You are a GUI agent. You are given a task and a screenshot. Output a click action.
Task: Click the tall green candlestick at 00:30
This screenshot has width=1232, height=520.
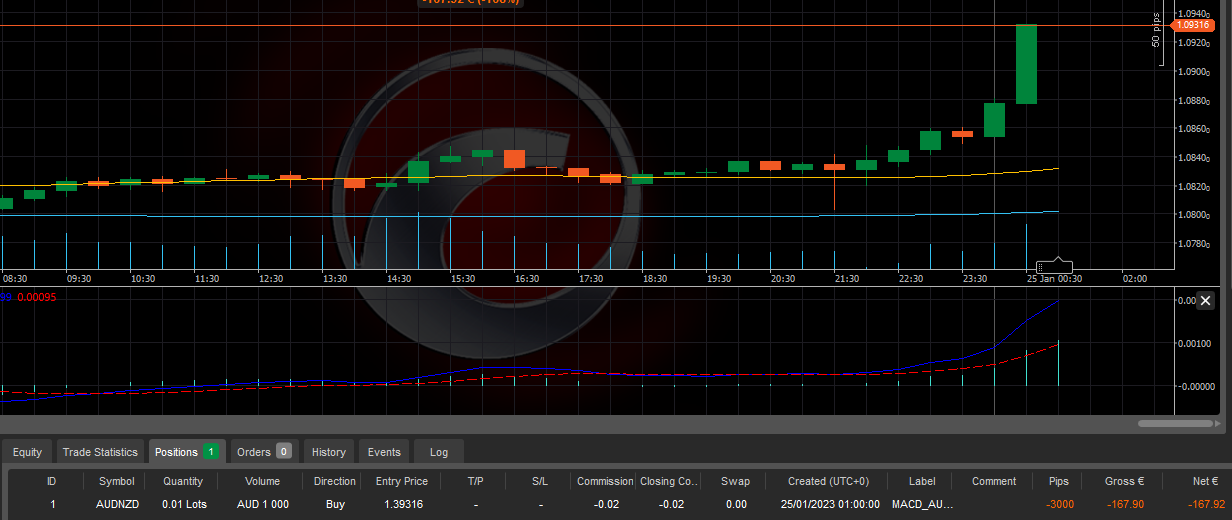point(1026,64)
